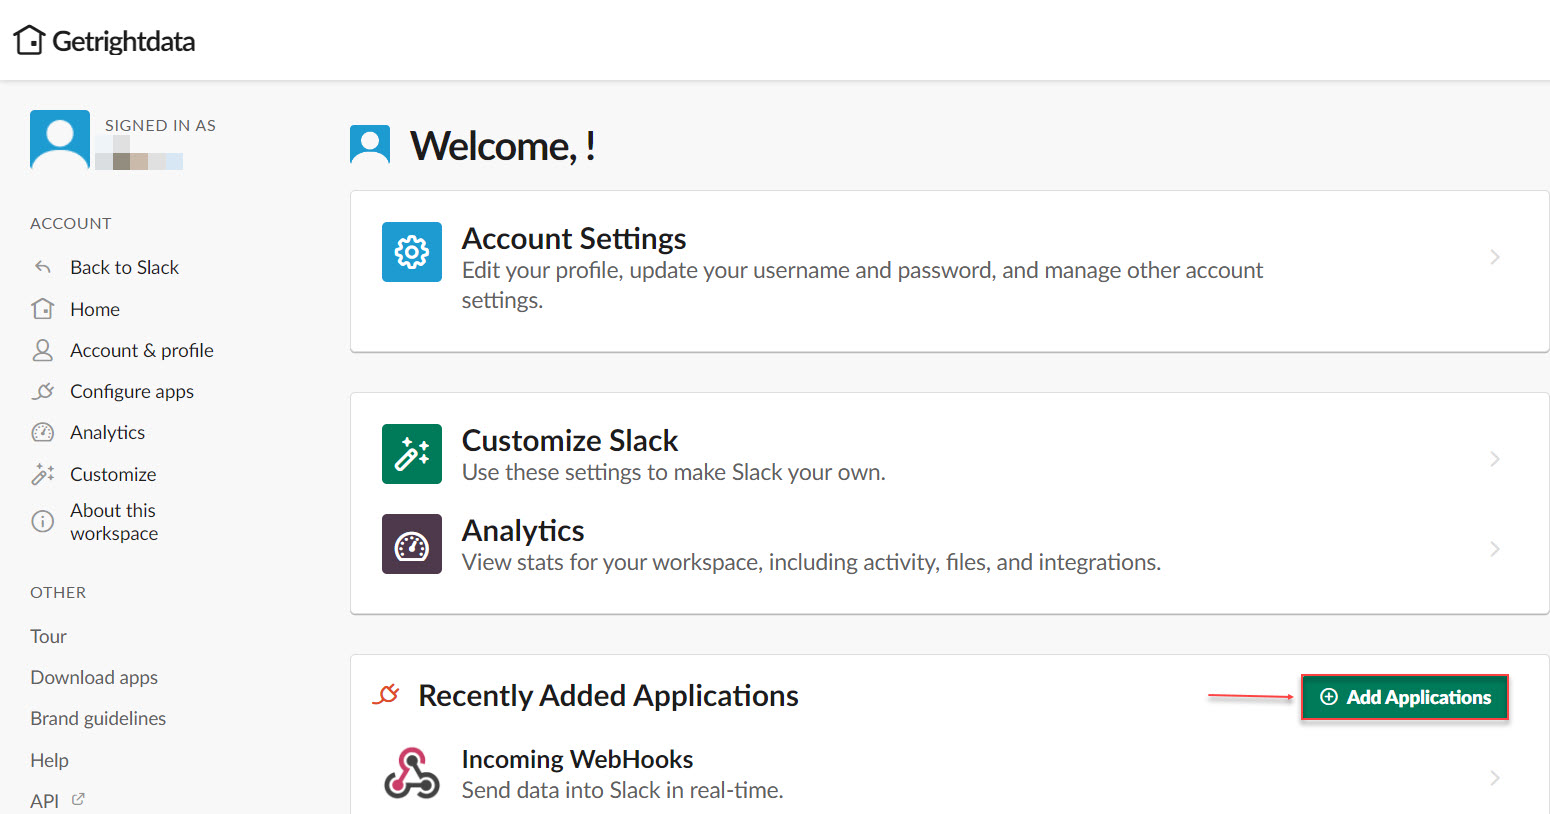
Task: Click the Account Settings heading
Action: click(574, 238)
